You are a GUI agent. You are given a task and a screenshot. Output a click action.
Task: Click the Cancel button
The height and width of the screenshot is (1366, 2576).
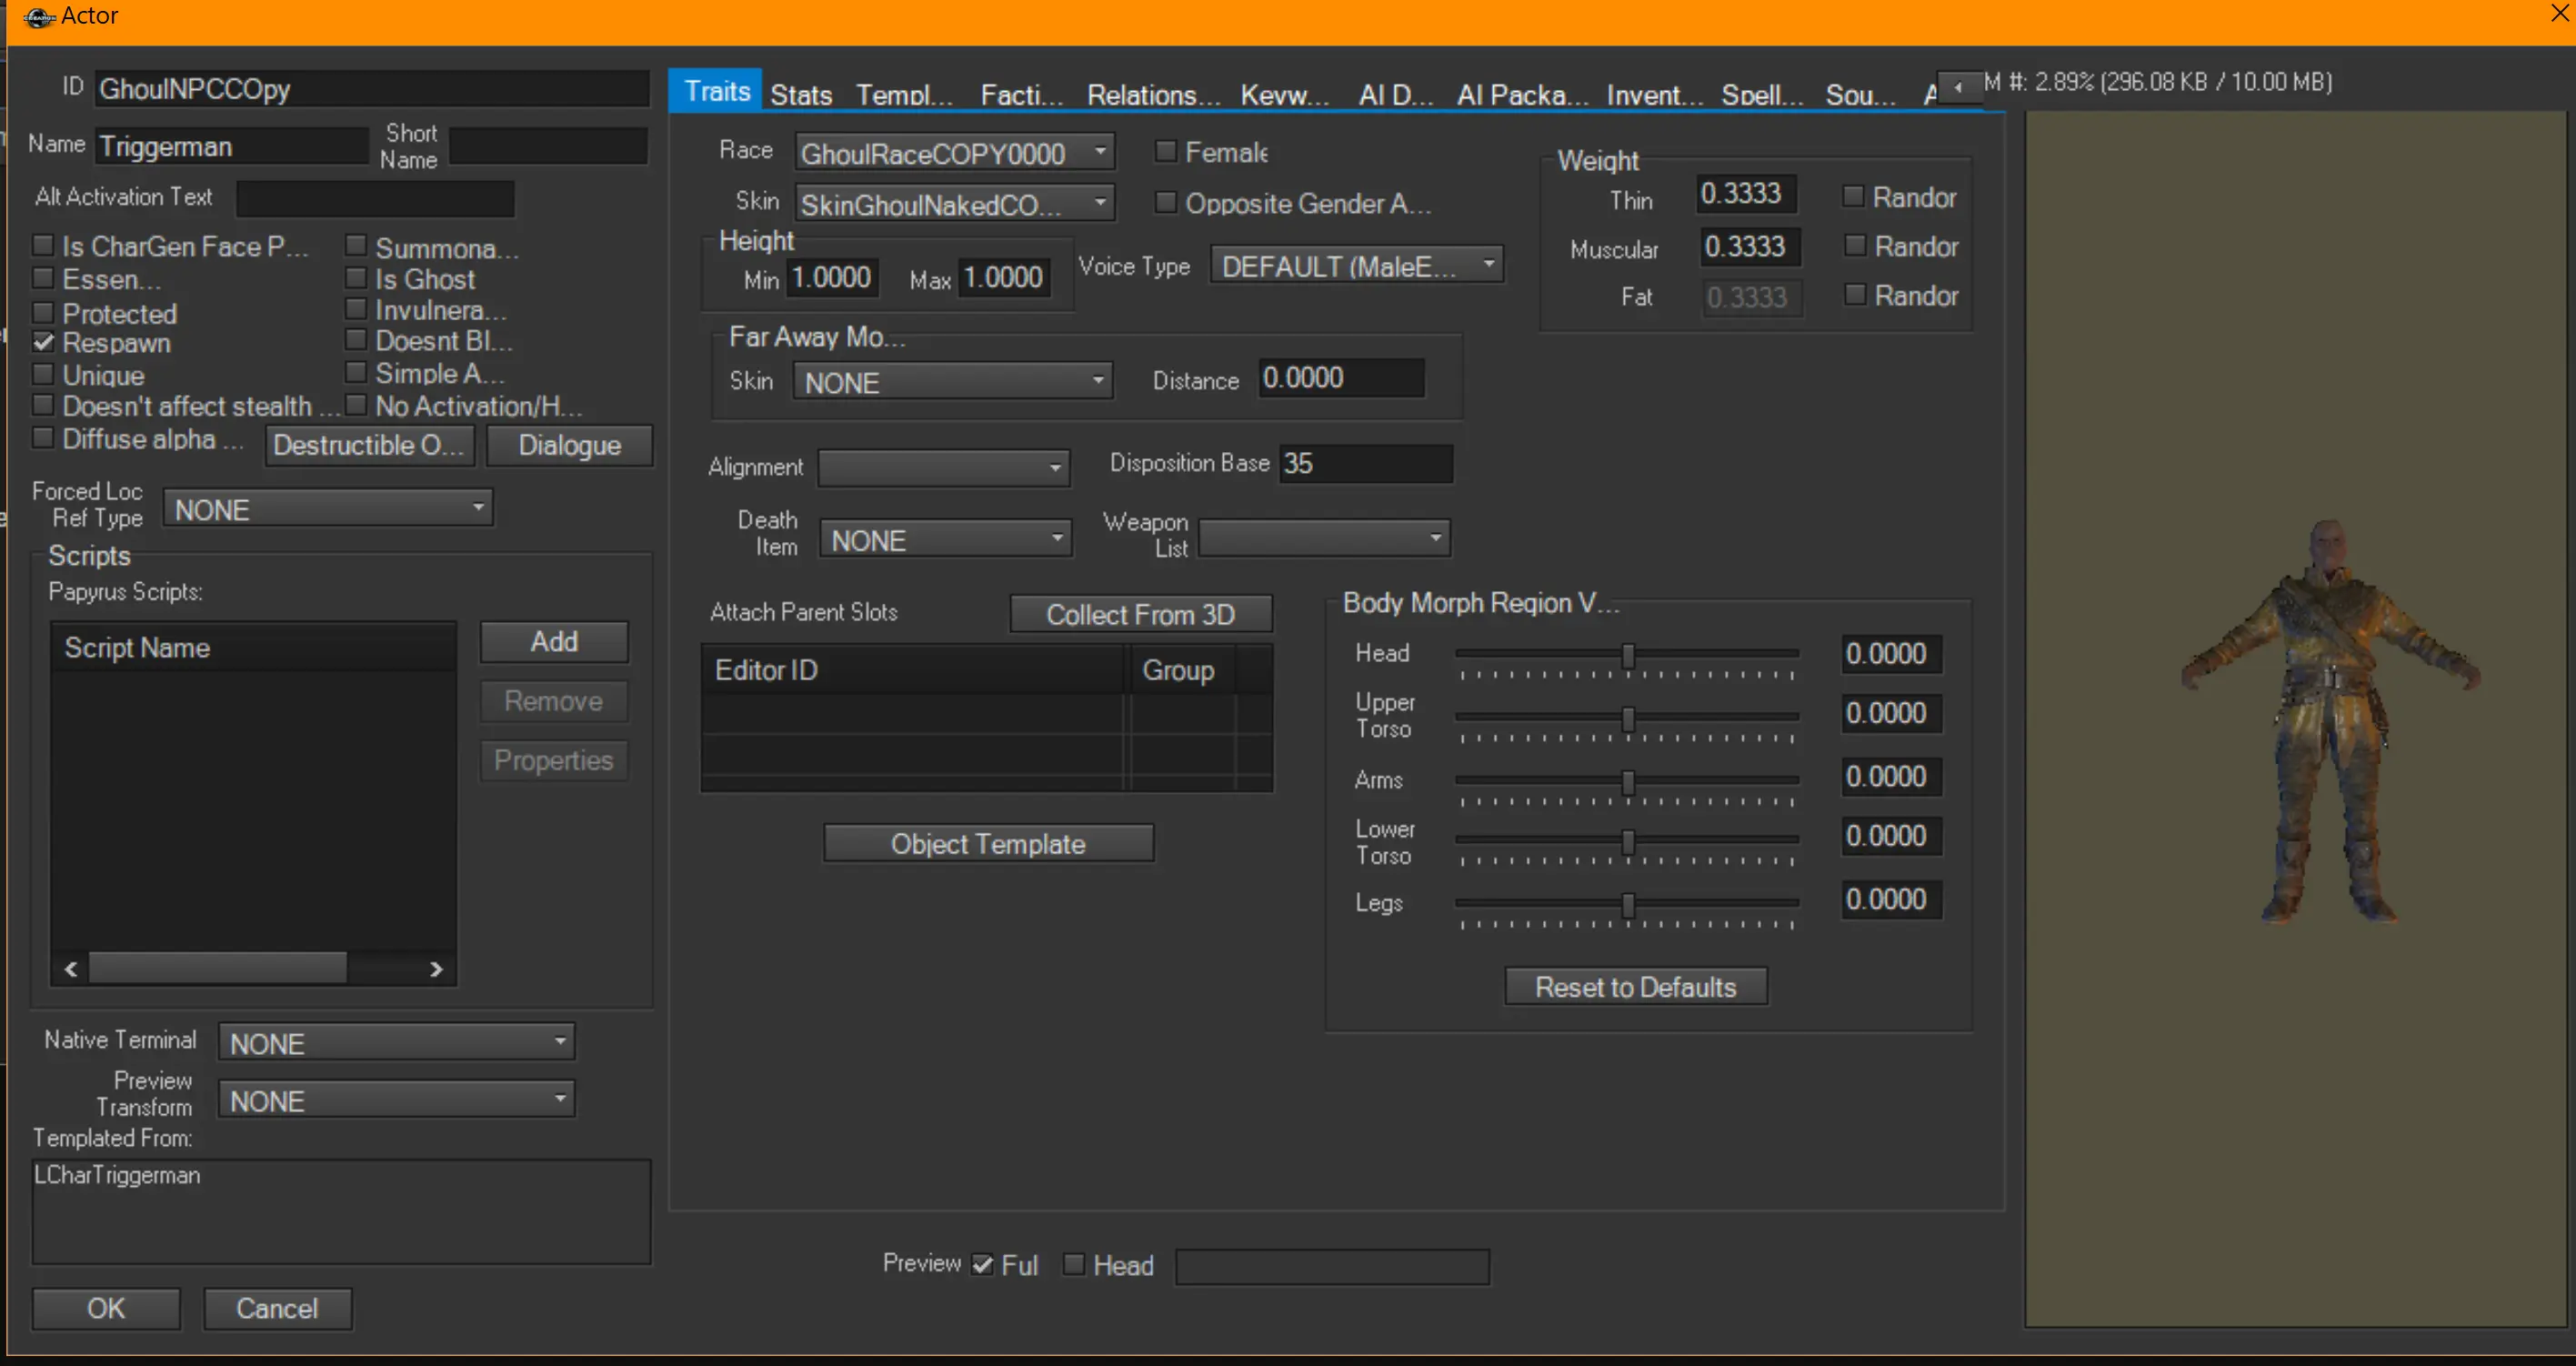point(277,1308)
